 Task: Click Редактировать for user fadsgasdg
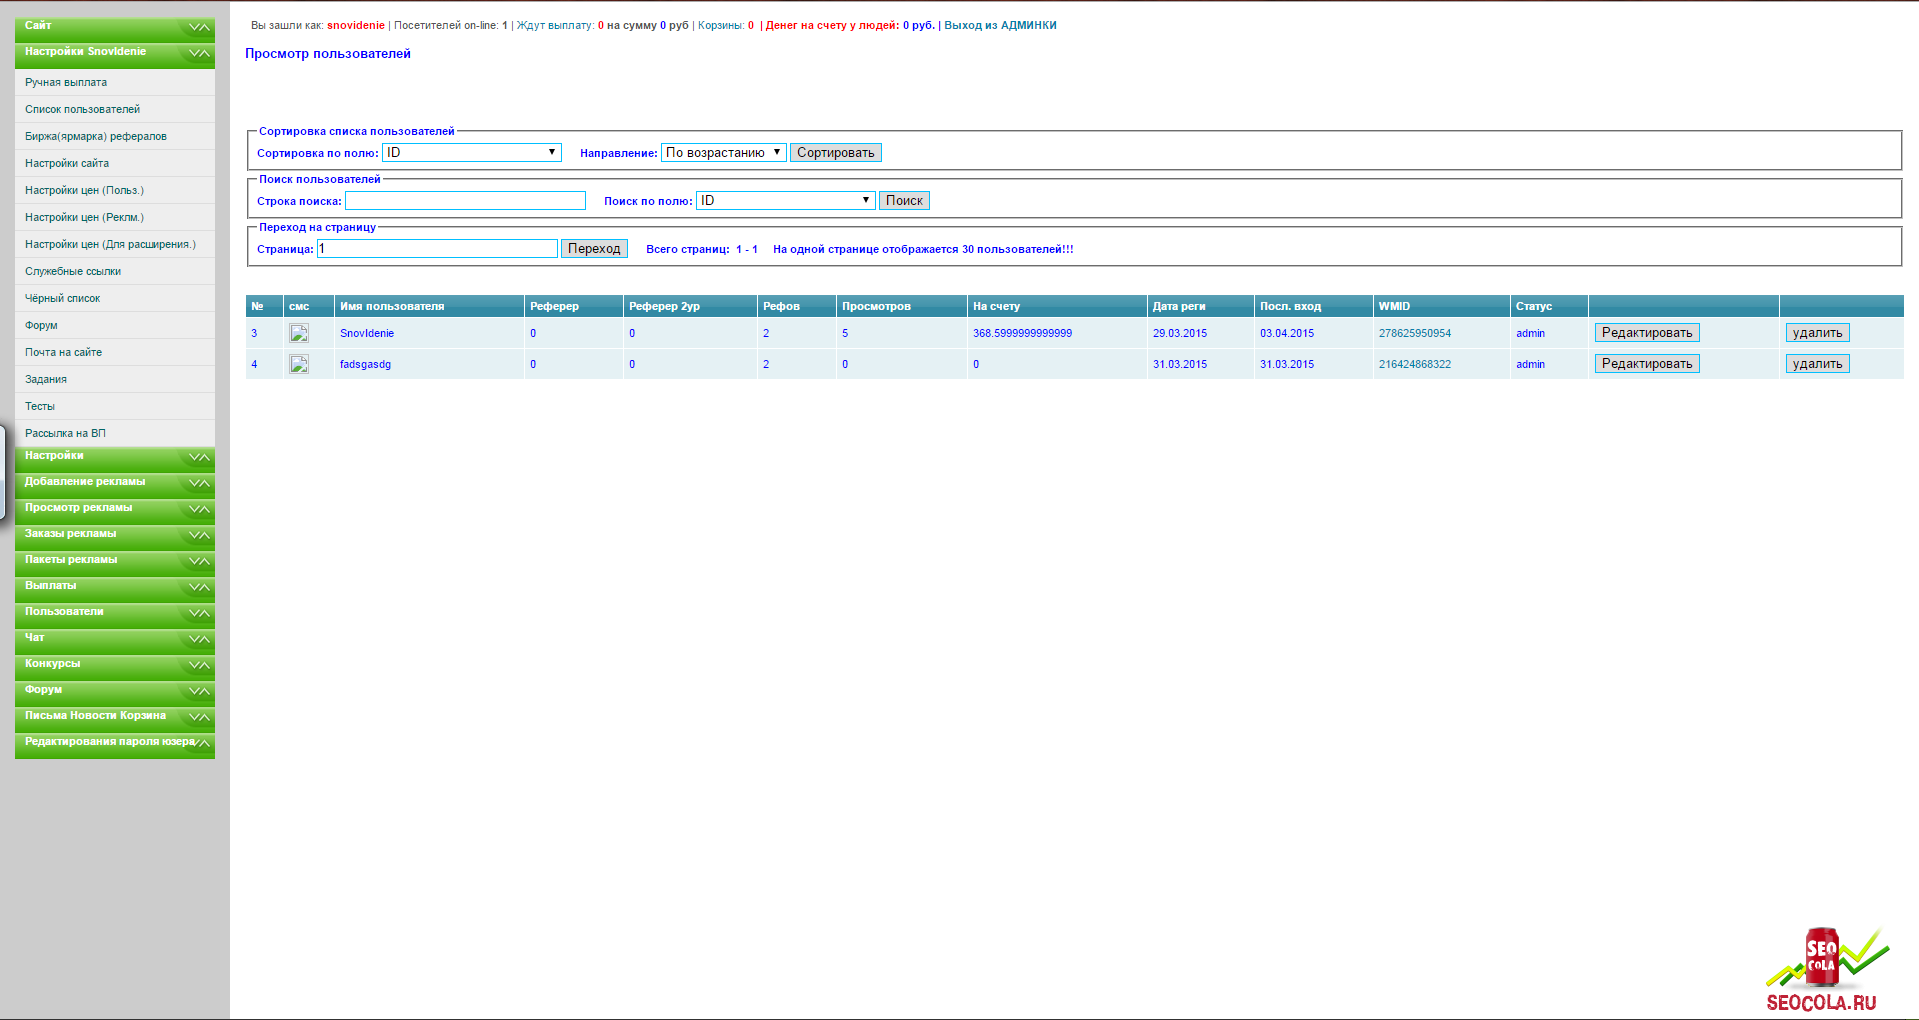point(1646,364)
